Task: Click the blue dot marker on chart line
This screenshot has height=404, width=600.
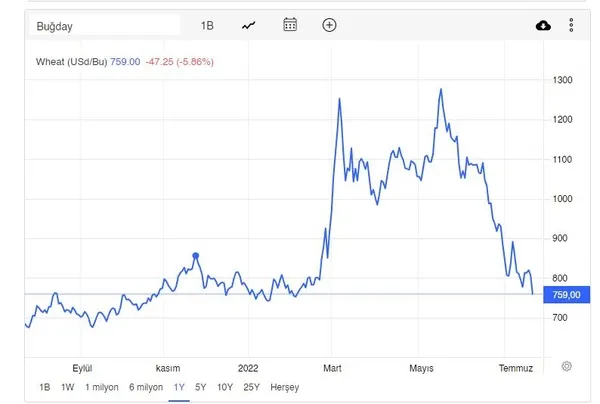Action: click(195, 256)
